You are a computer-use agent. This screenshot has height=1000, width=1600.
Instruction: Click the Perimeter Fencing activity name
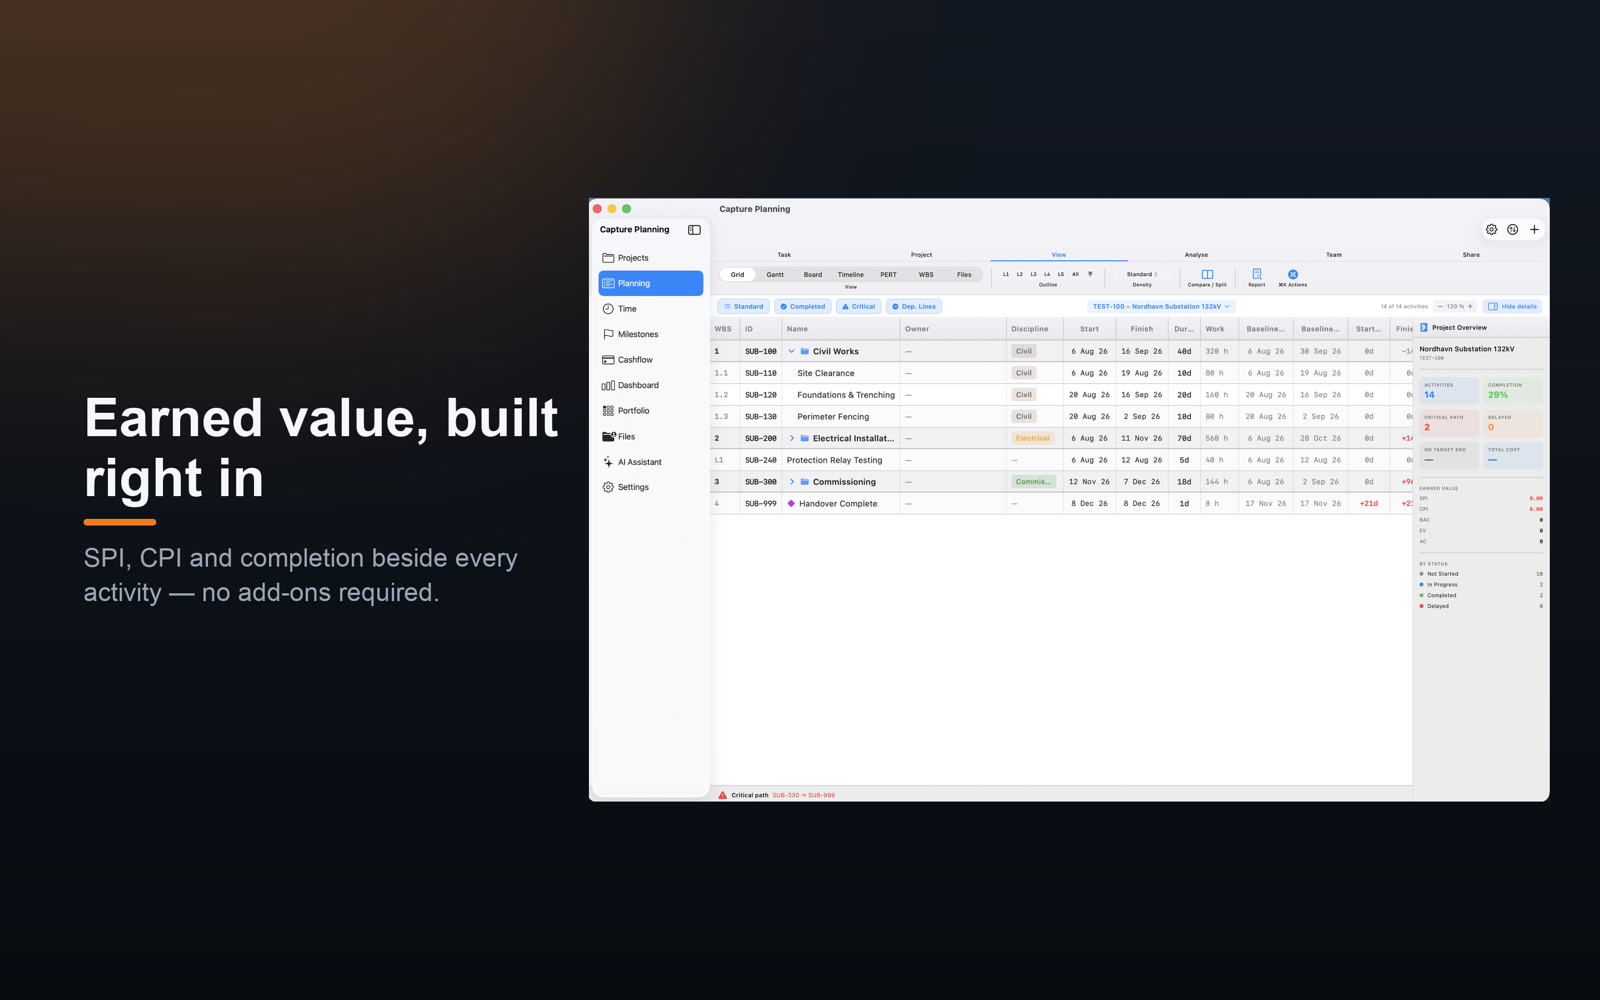[833, 417]
